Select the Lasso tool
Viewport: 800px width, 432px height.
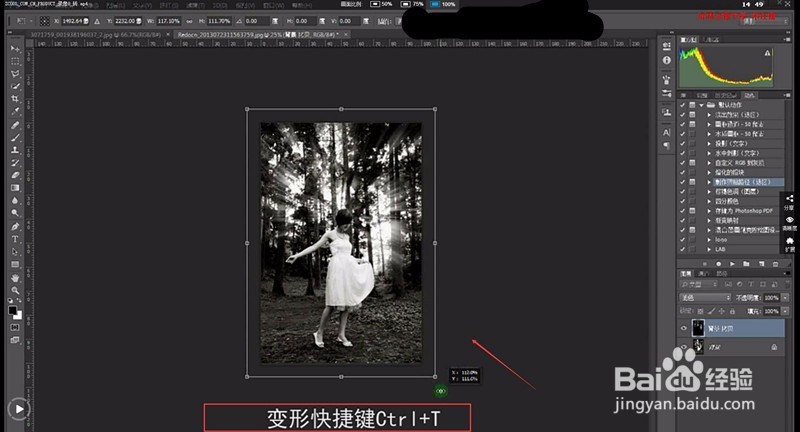click(x=15, y=74)
